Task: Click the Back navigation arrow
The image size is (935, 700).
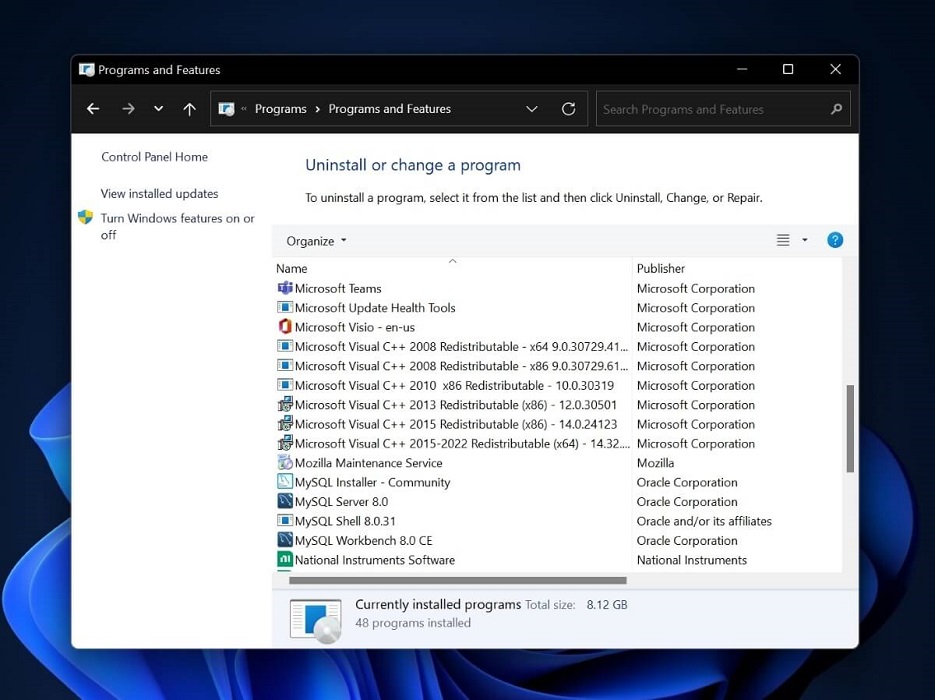Action: point(93,109)
